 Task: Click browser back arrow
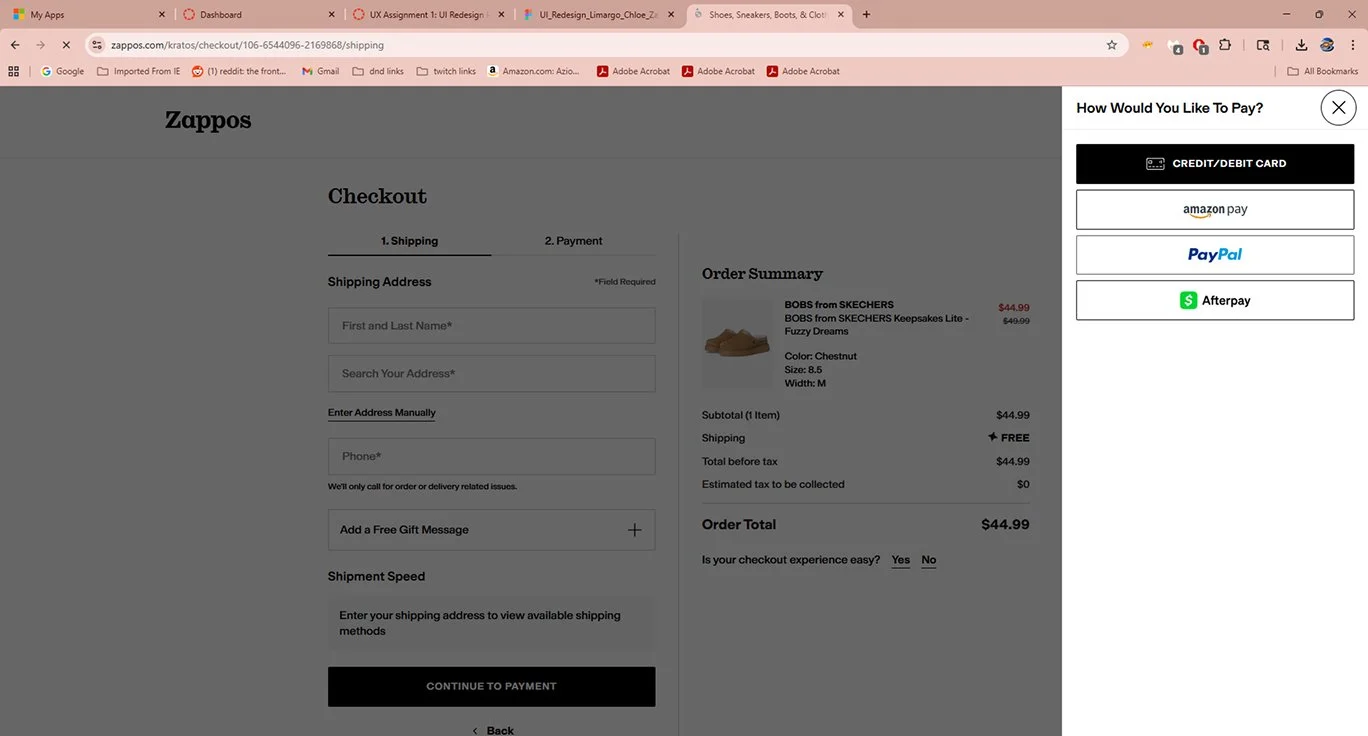coord(15,45)
